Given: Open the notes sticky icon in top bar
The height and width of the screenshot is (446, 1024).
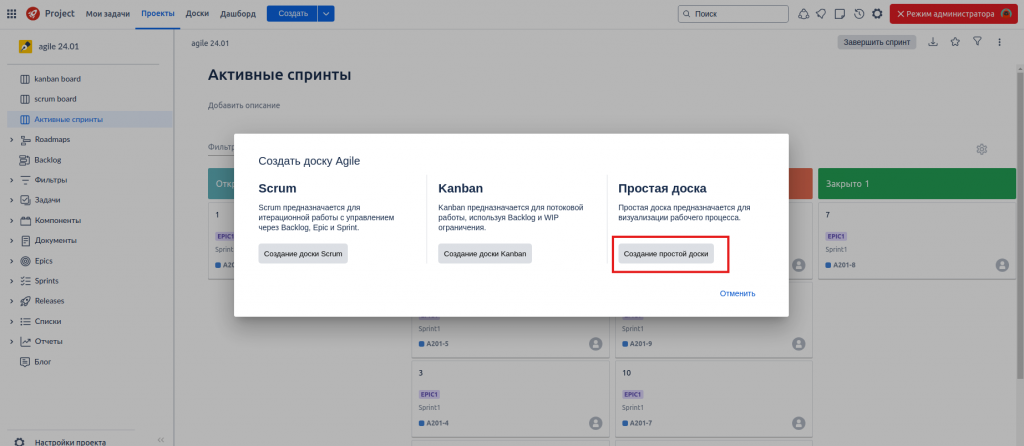Looking at the screenshot, I should 840,14.
